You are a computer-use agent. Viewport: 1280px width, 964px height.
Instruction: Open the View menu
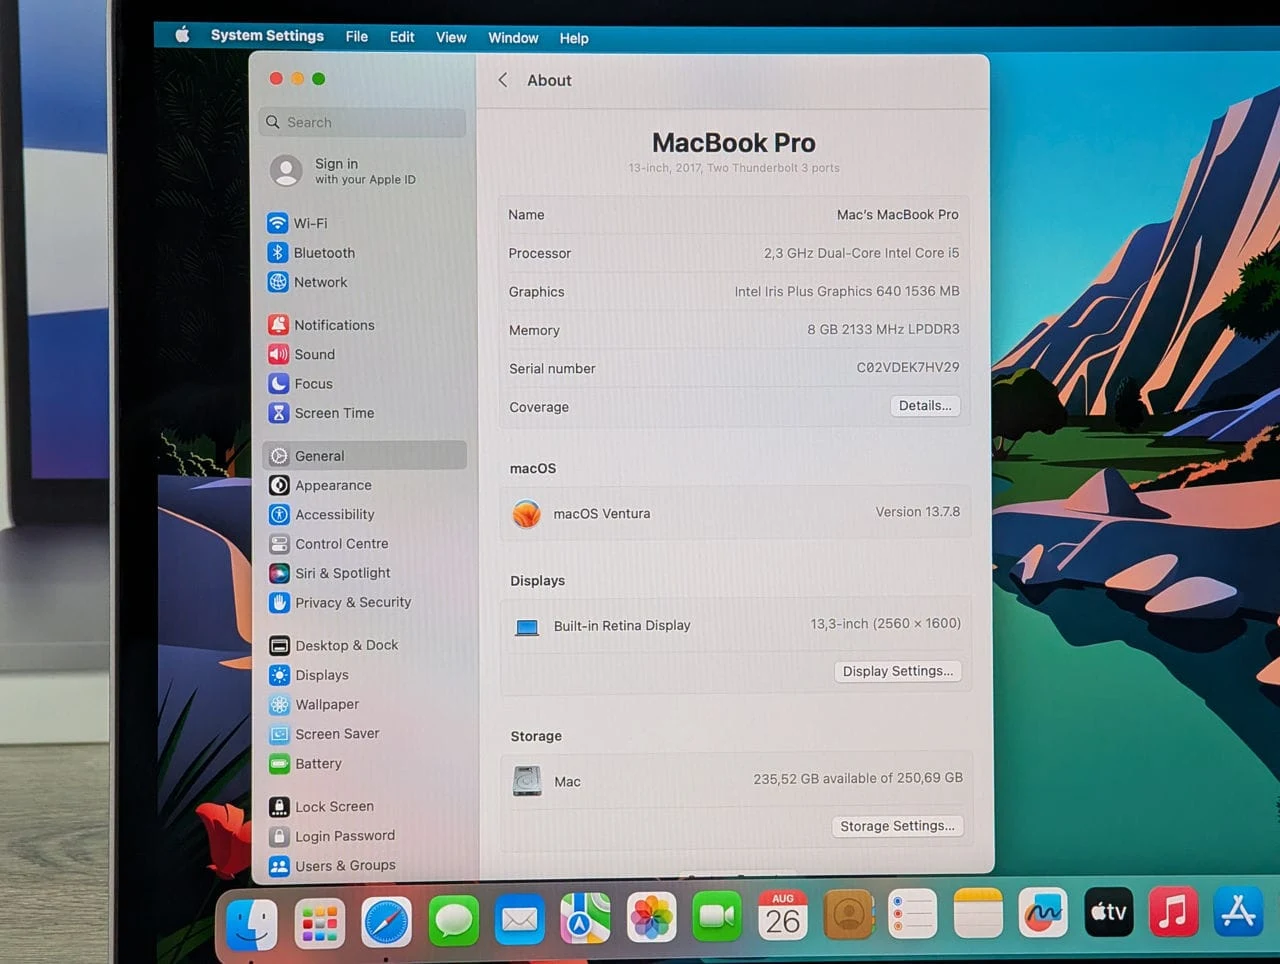pos(451,37)
